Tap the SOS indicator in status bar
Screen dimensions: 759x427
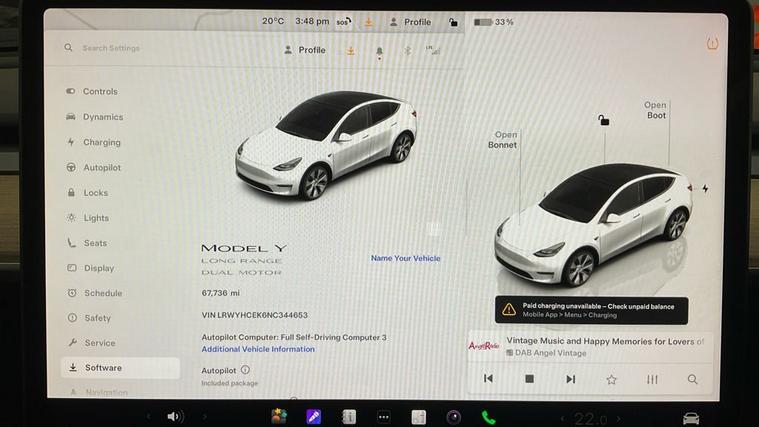(344, 22)
